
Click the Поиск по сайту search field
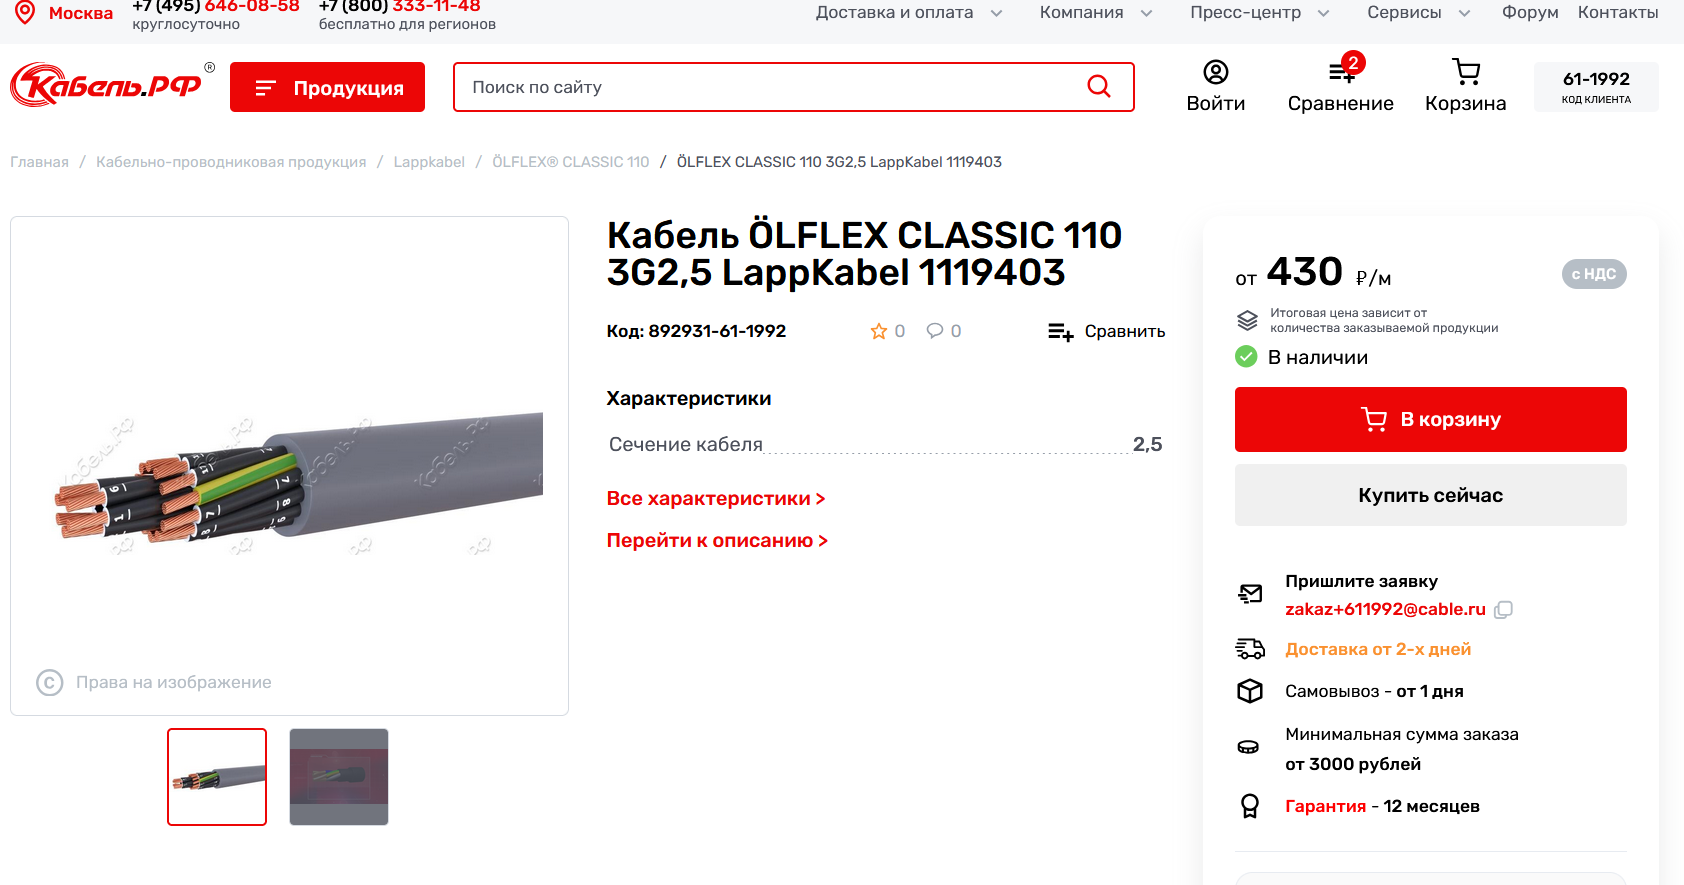pos(770,87)
